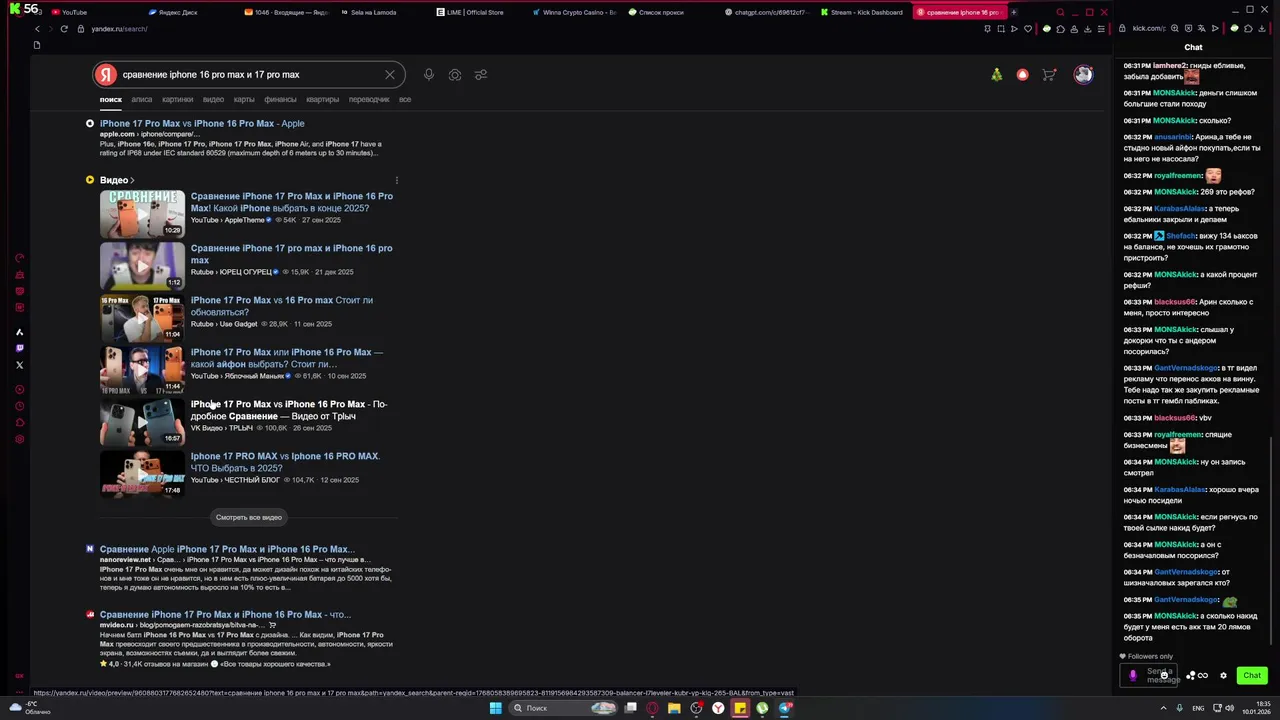Open nanoreview.net Сравнение Apple iPhone result

click(x=227, y=549)
